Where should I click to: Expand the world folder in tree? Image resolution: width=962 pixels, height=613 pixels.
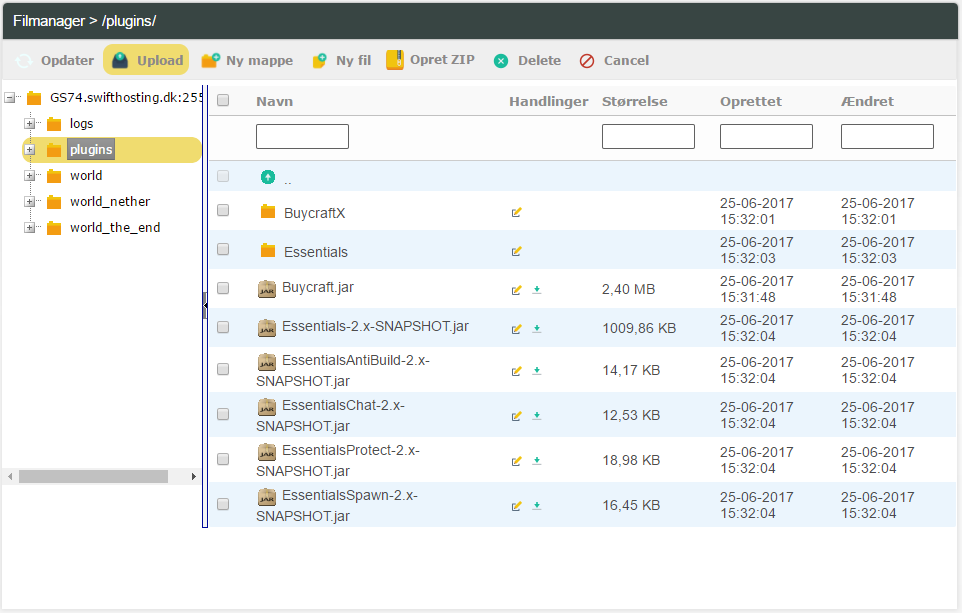pyautogui.click(x=29, y=175)
